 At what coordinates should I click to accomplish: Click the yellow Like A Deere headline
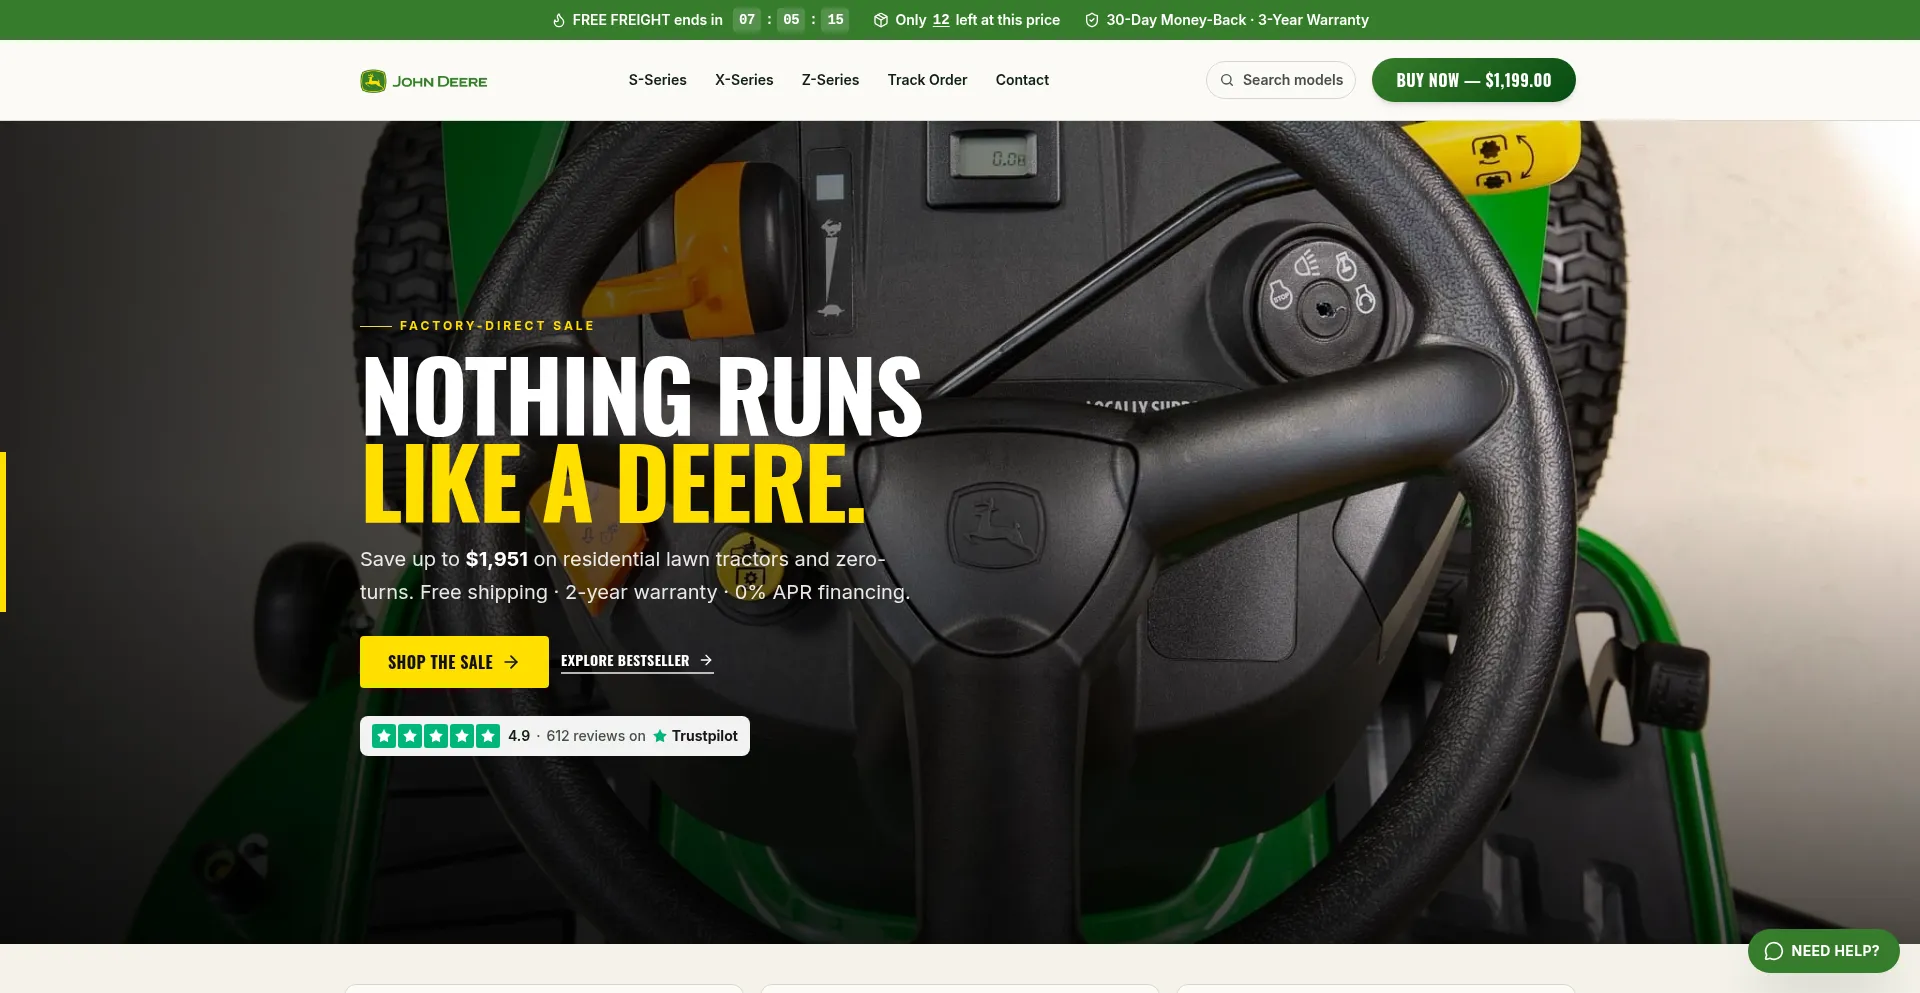(613, 484)
